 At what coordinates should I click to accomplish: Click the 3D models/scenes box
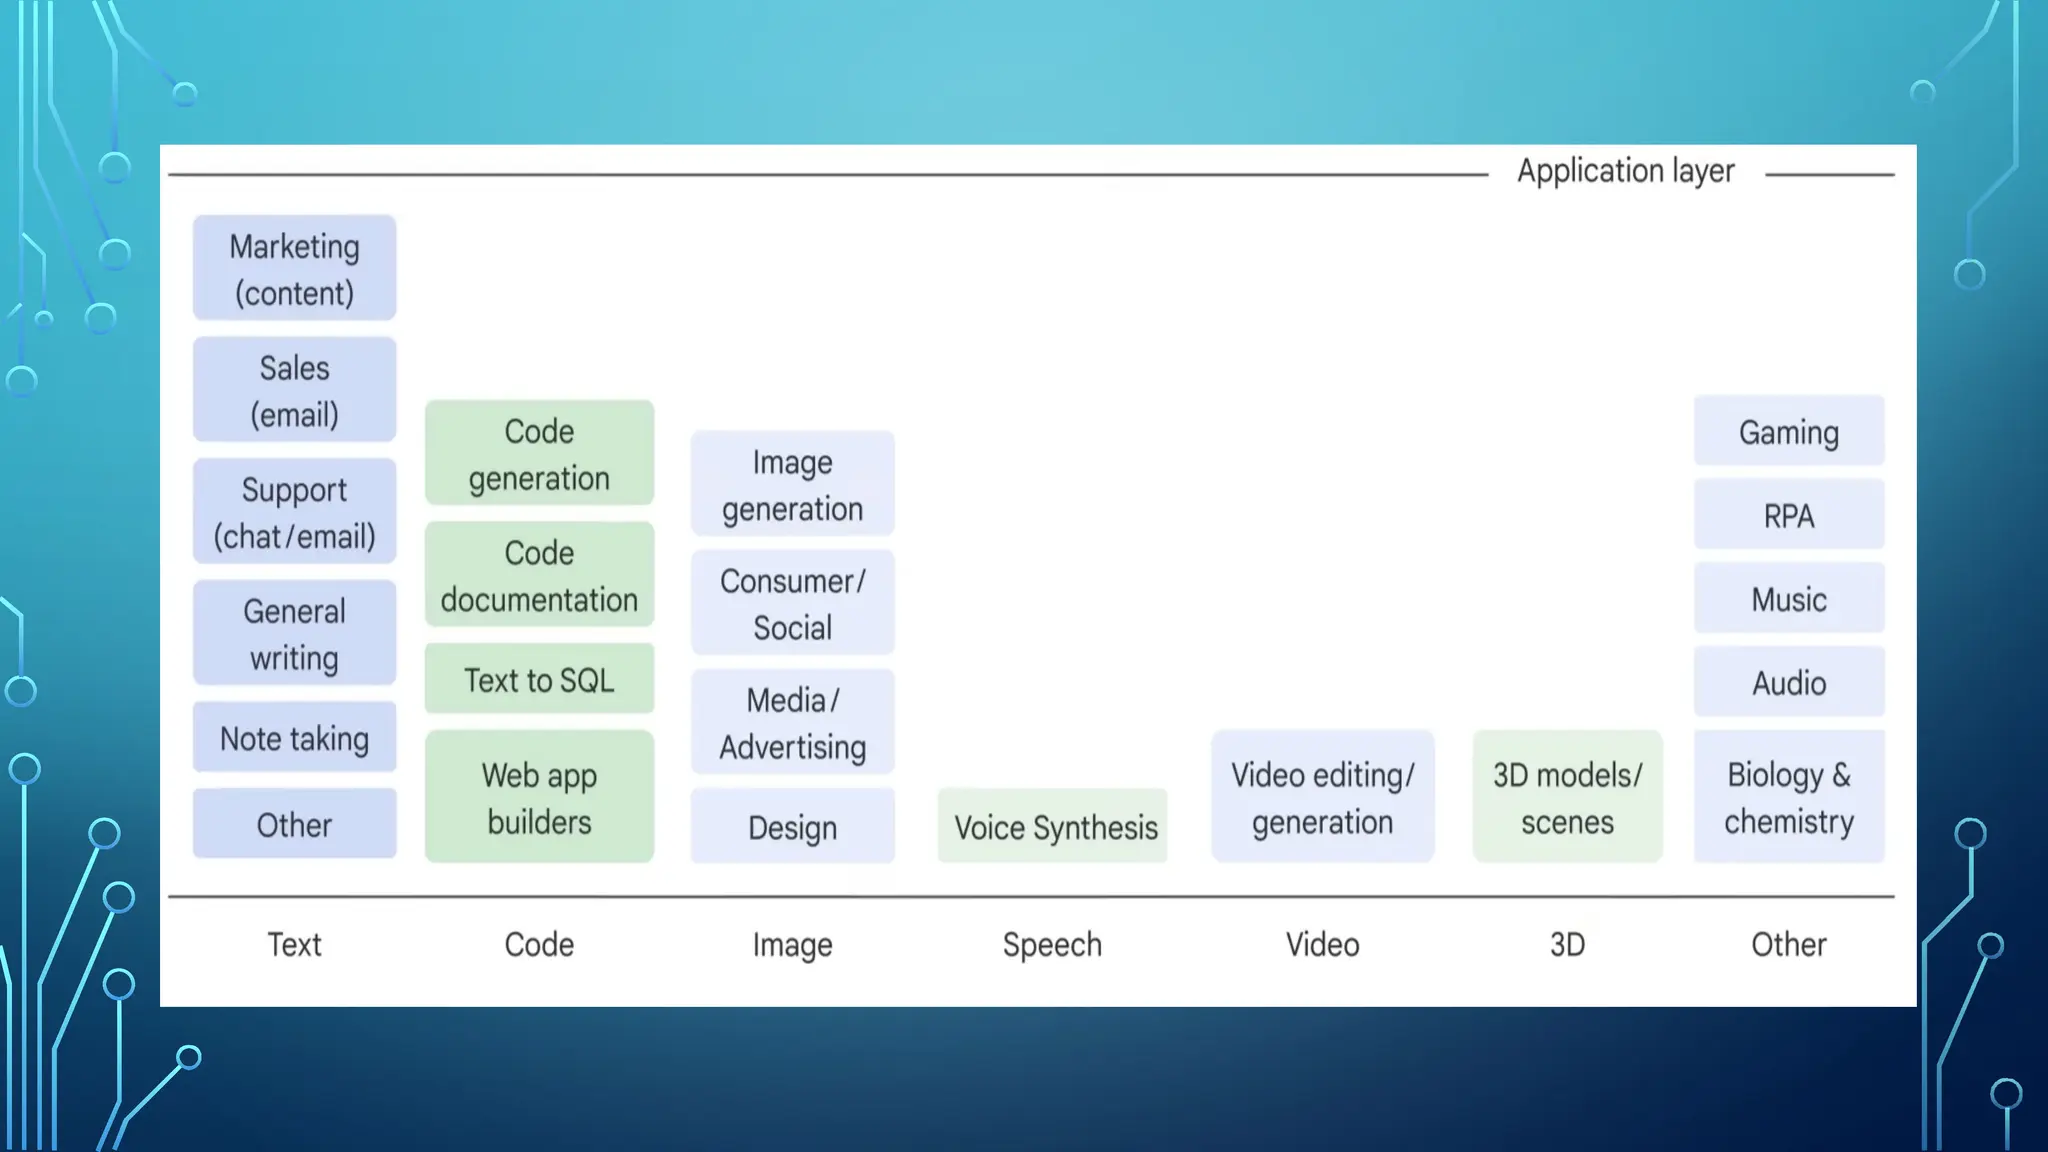coord(1567,797)
